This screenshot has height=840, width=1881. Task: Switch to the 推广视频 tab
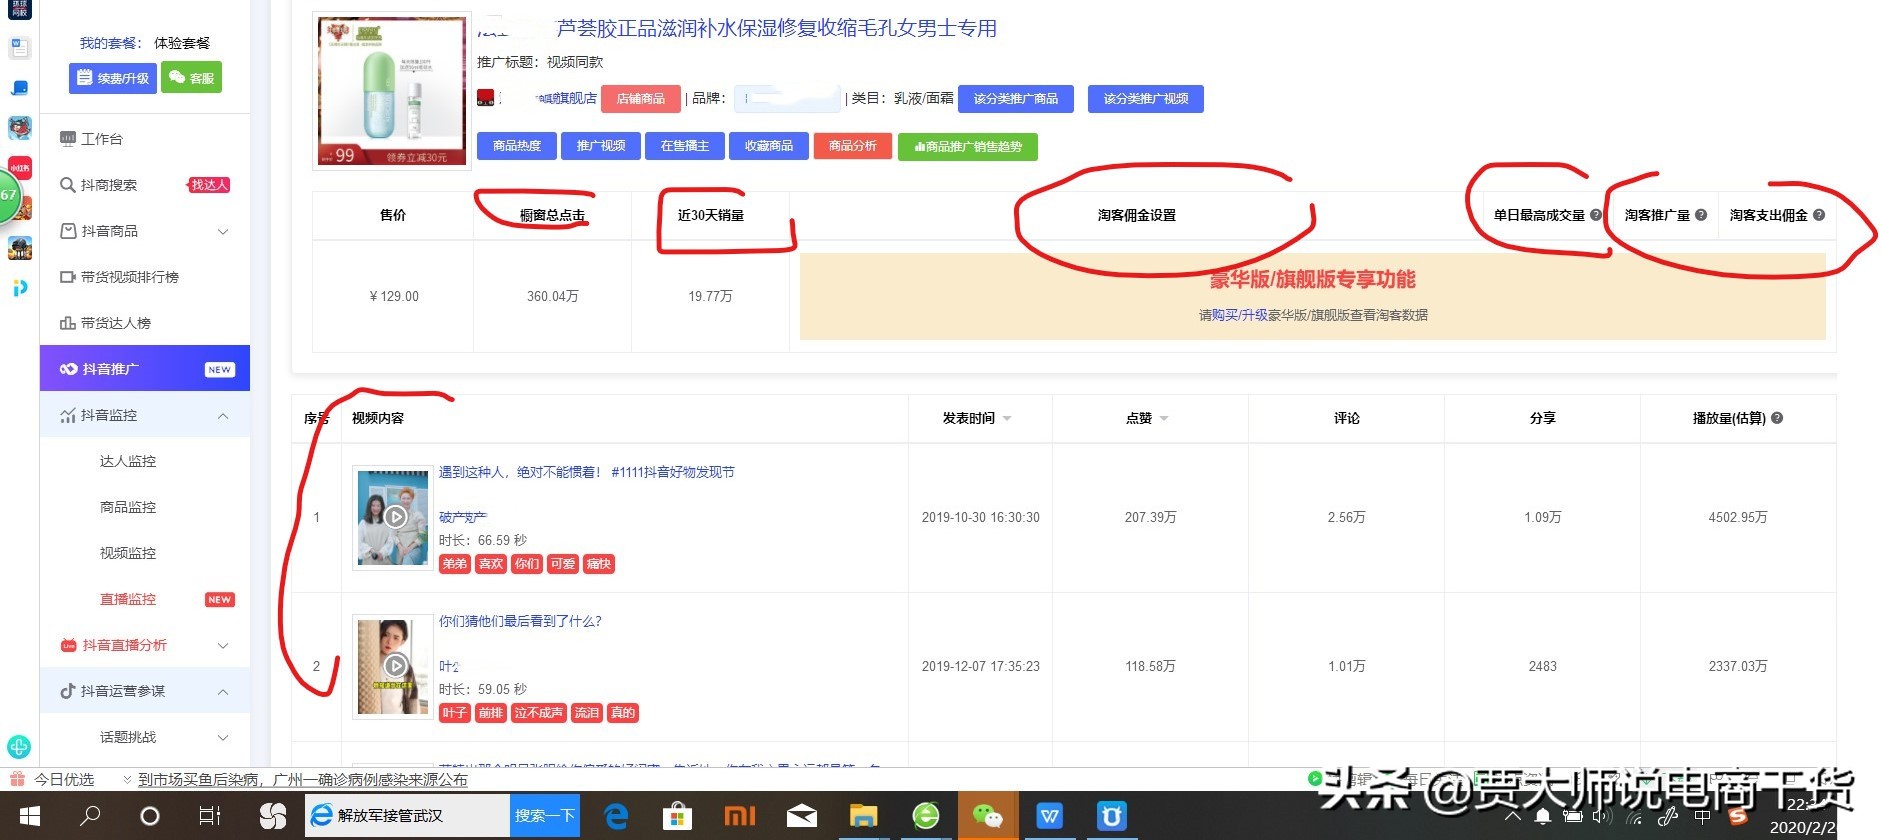(601, 146)
